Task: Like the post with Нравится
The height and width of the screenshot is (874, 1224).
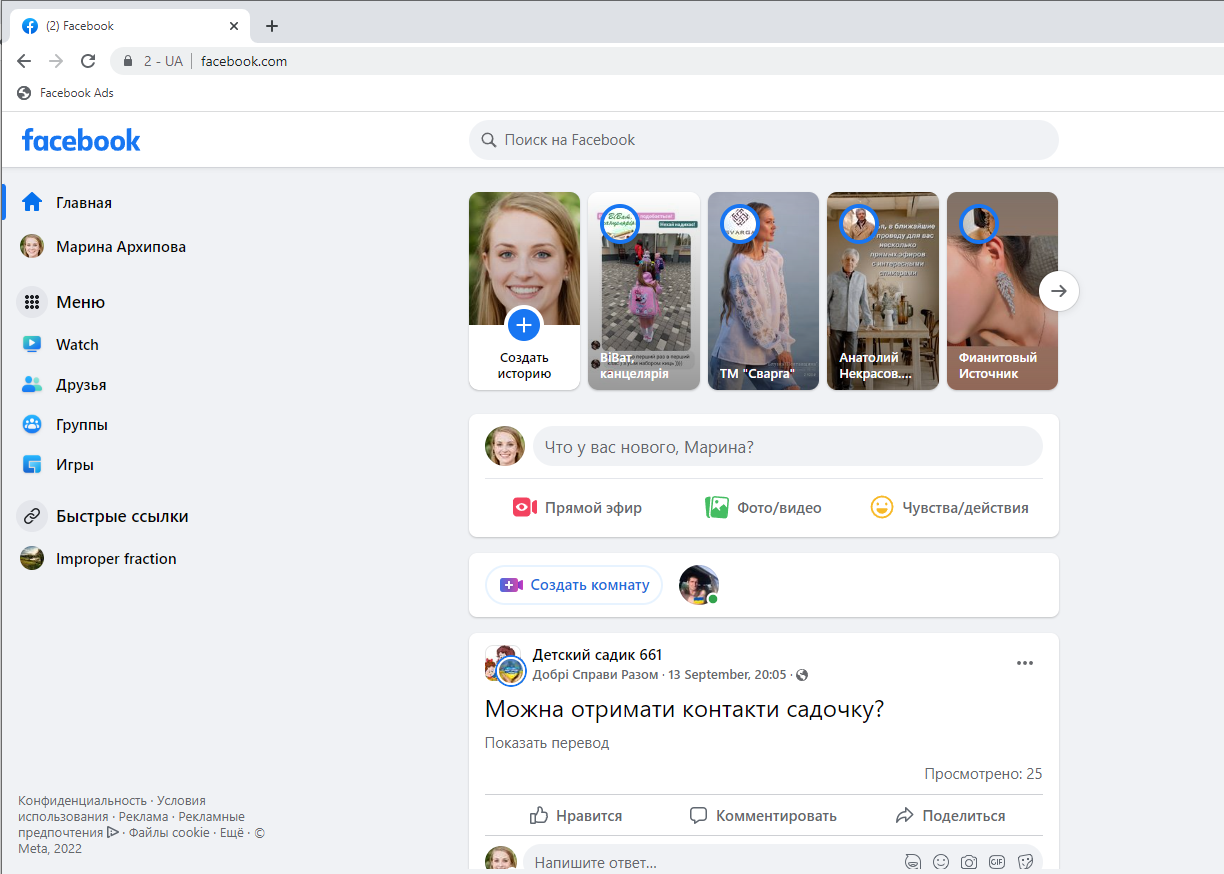Action: click(576, 815)
